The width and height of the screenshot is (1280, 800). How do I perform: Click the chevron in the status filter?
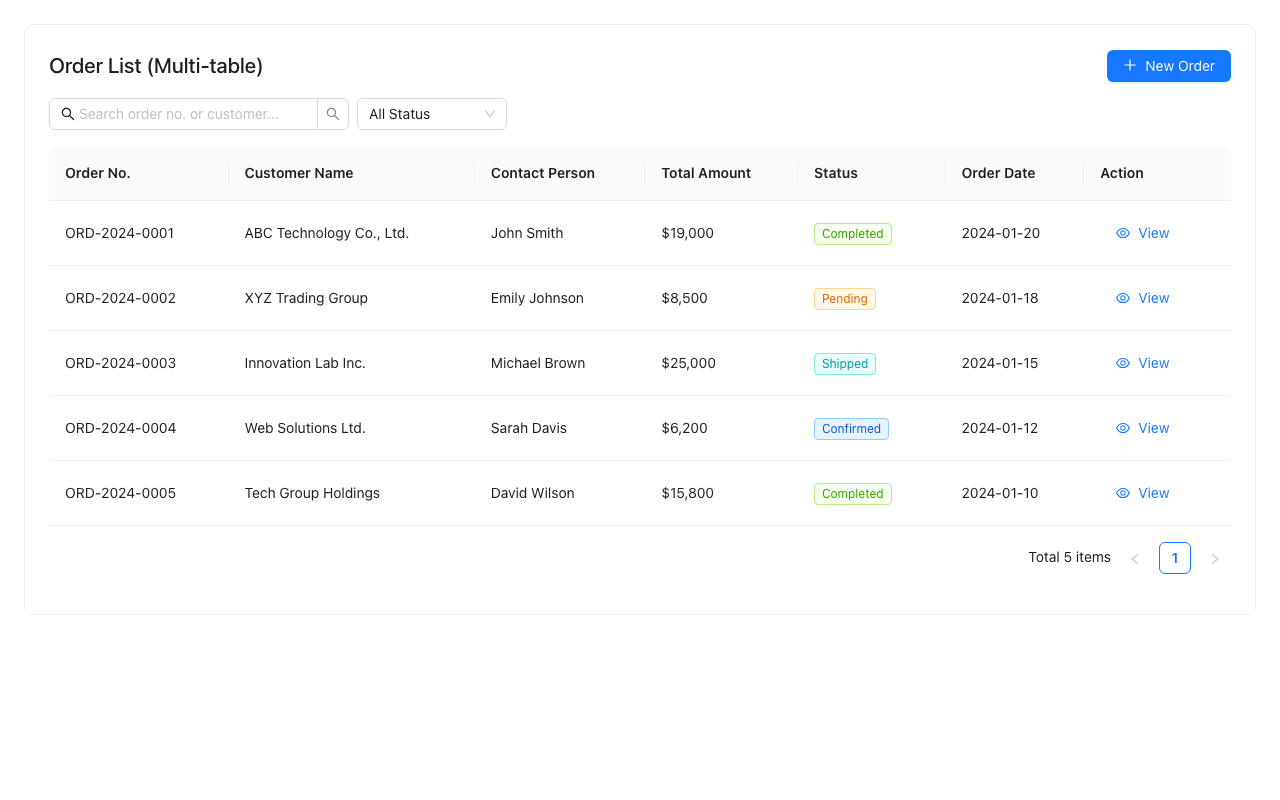pos(489,113)
